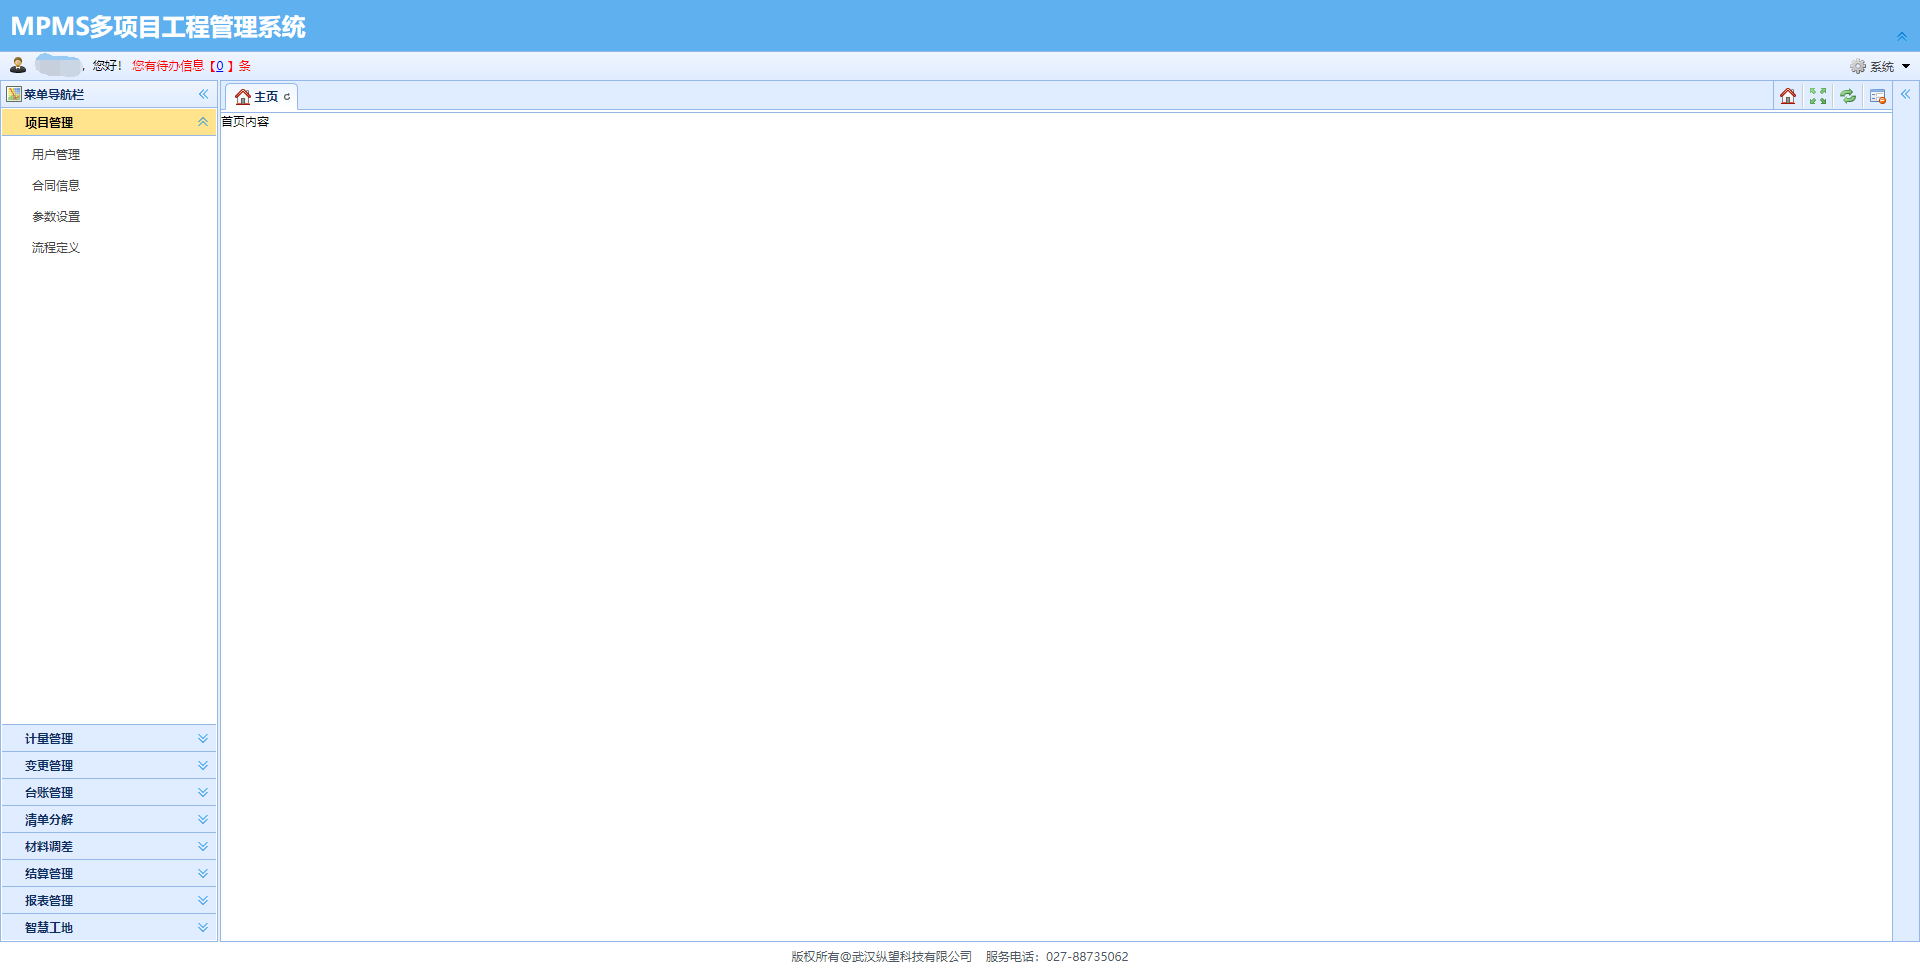Click the MPMS多项目工程管理系统 title
This screenshot has width=1920, height=968.
[x=158, y=27]
